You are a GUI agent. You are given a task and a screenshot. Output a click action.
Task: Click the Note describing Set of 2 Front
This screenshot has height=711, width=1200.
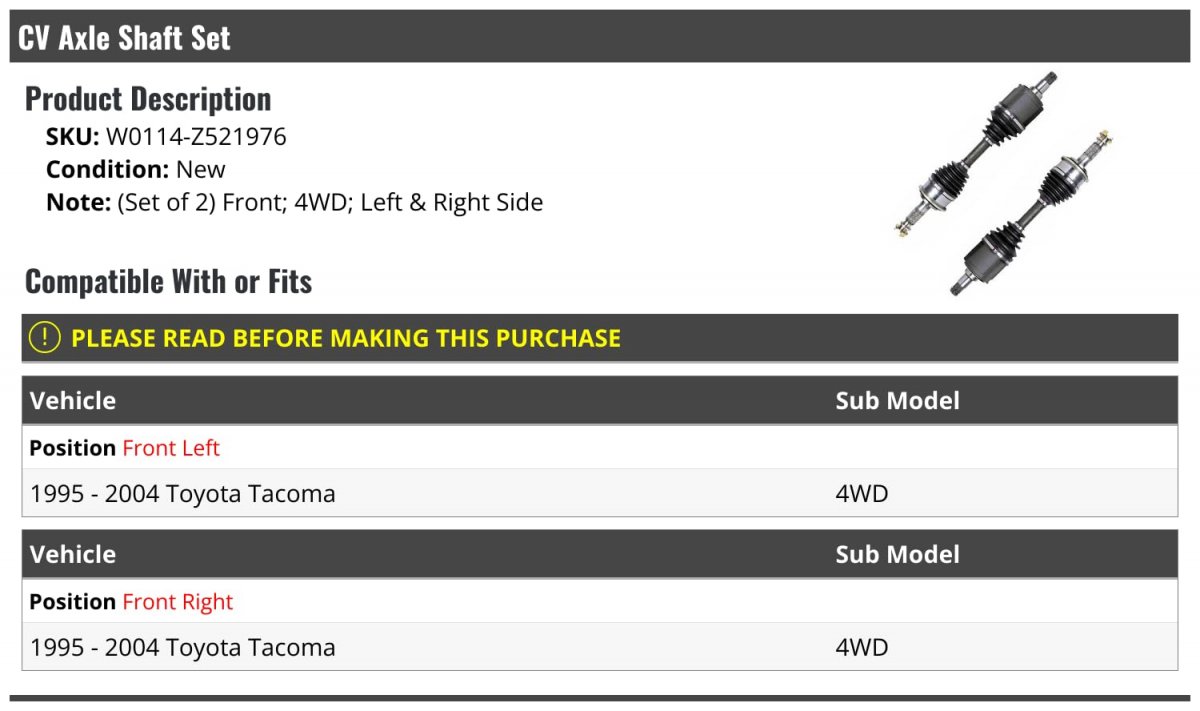point(295,202)
